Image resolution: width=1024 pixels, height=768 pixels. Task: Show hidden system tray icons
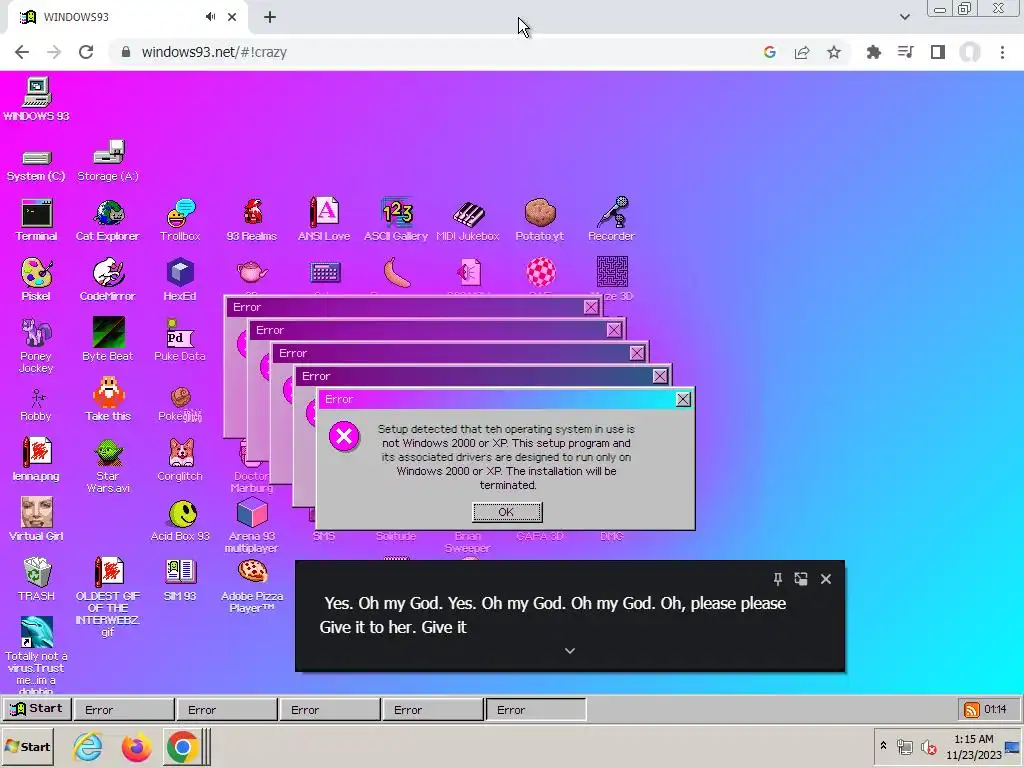[883, 746]
